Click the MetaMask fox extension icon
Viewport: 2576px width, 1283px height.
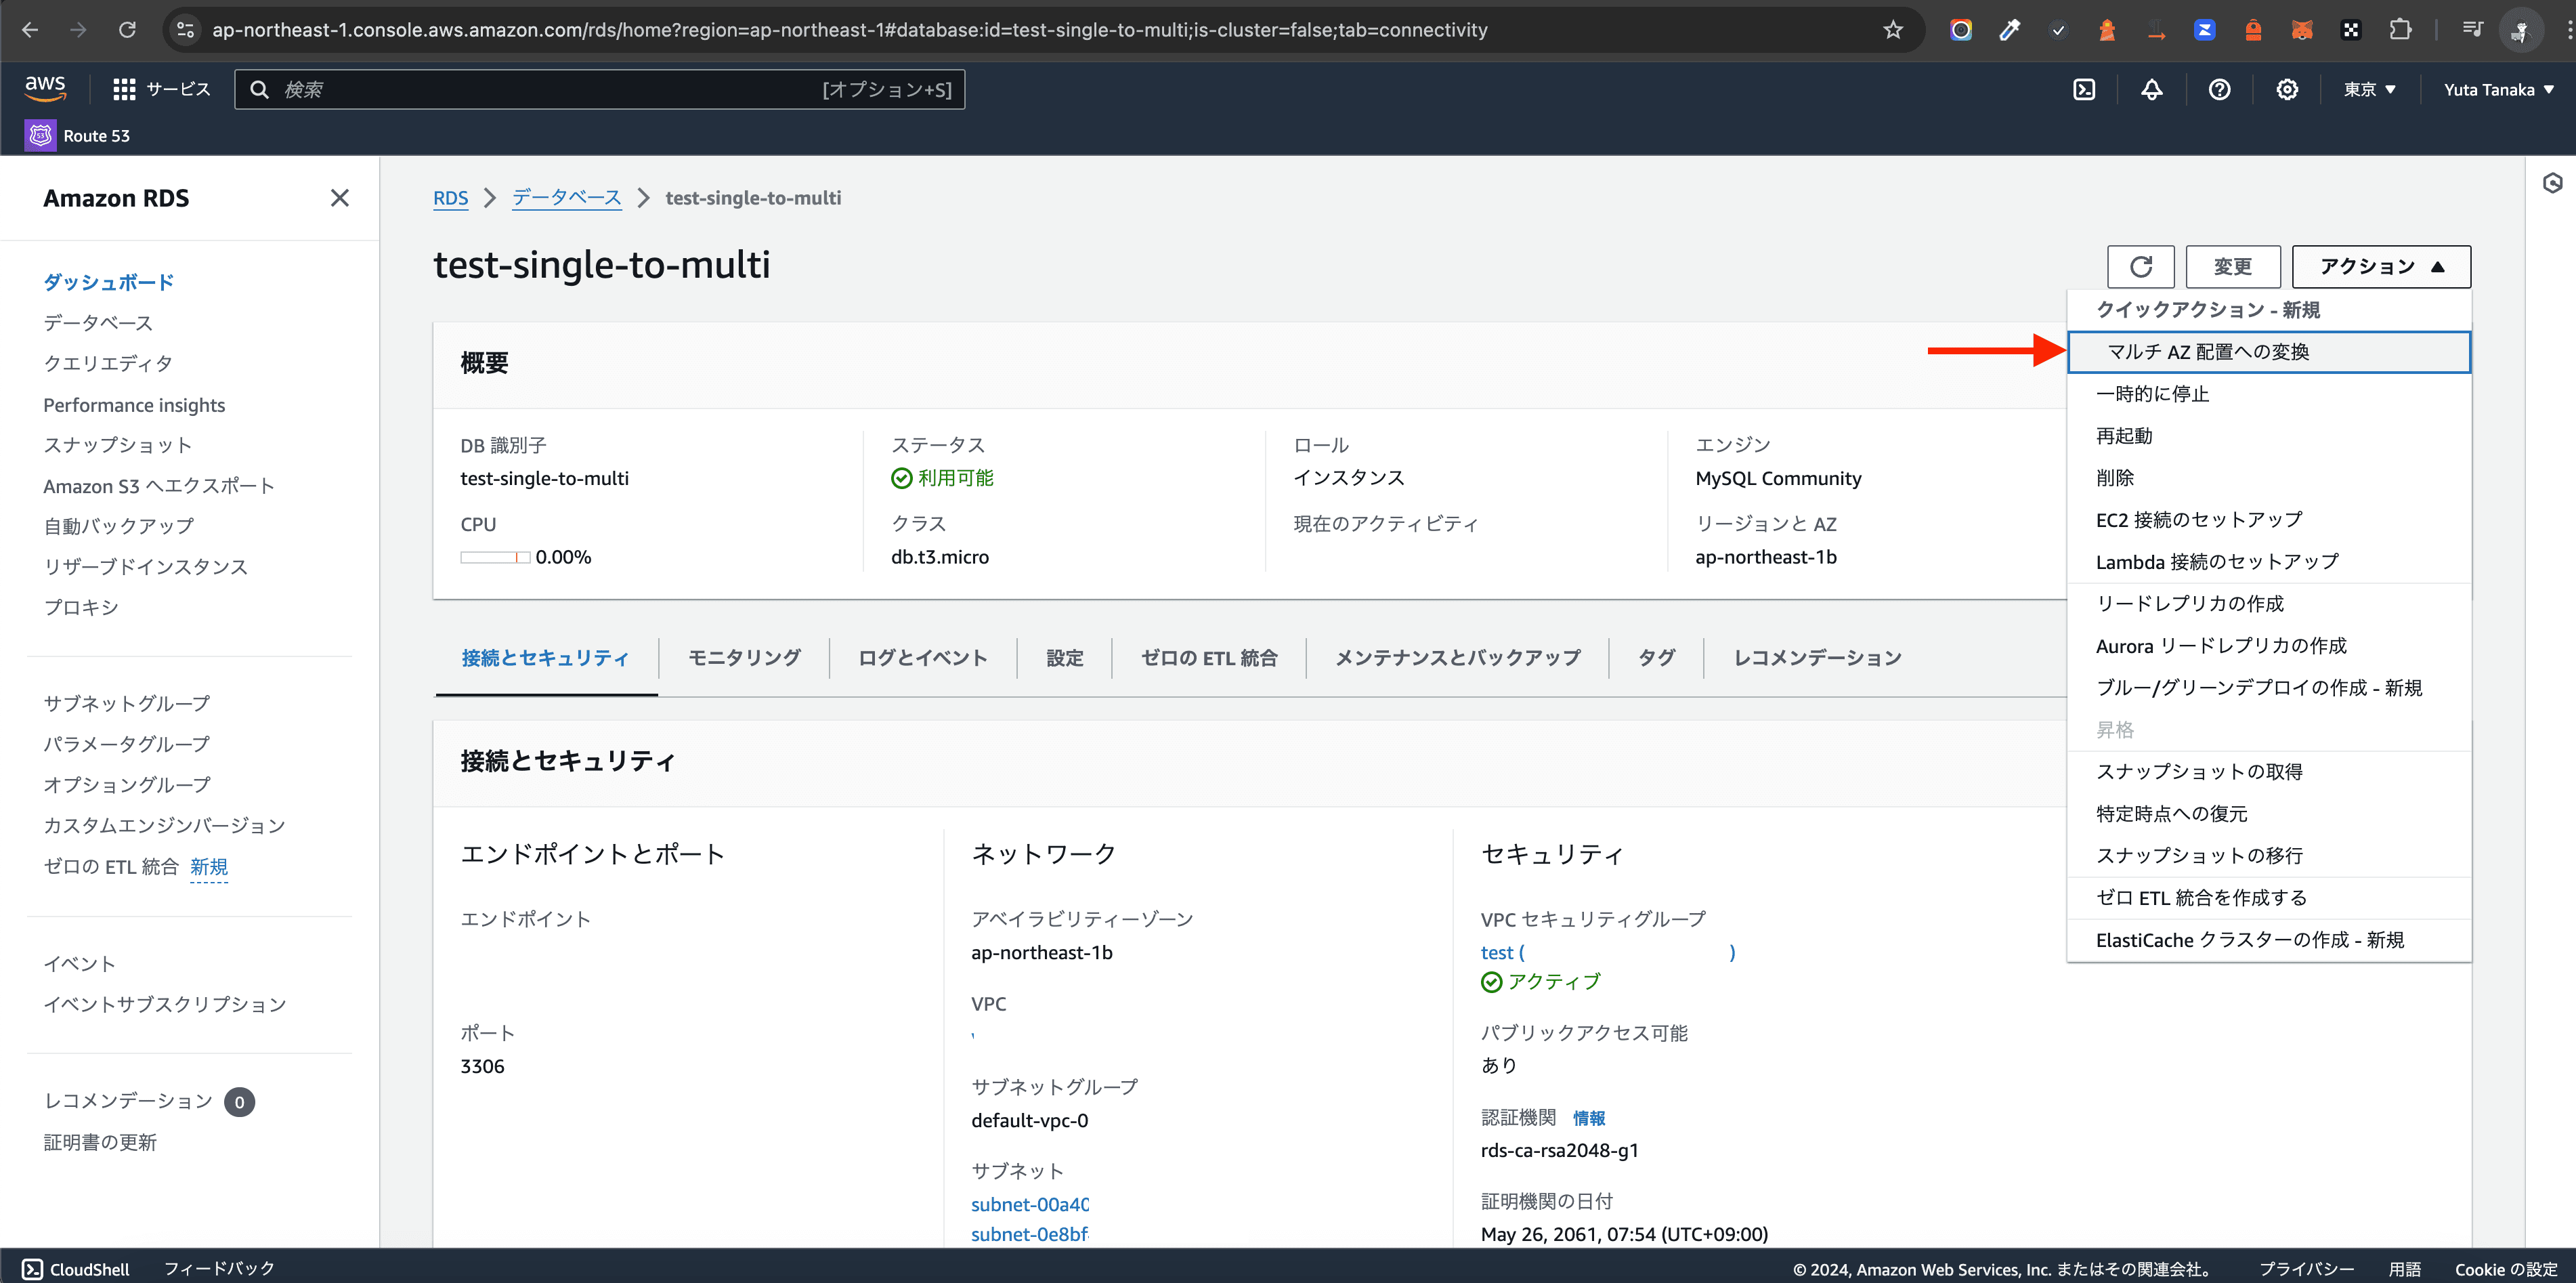[x=2302, y=30]
